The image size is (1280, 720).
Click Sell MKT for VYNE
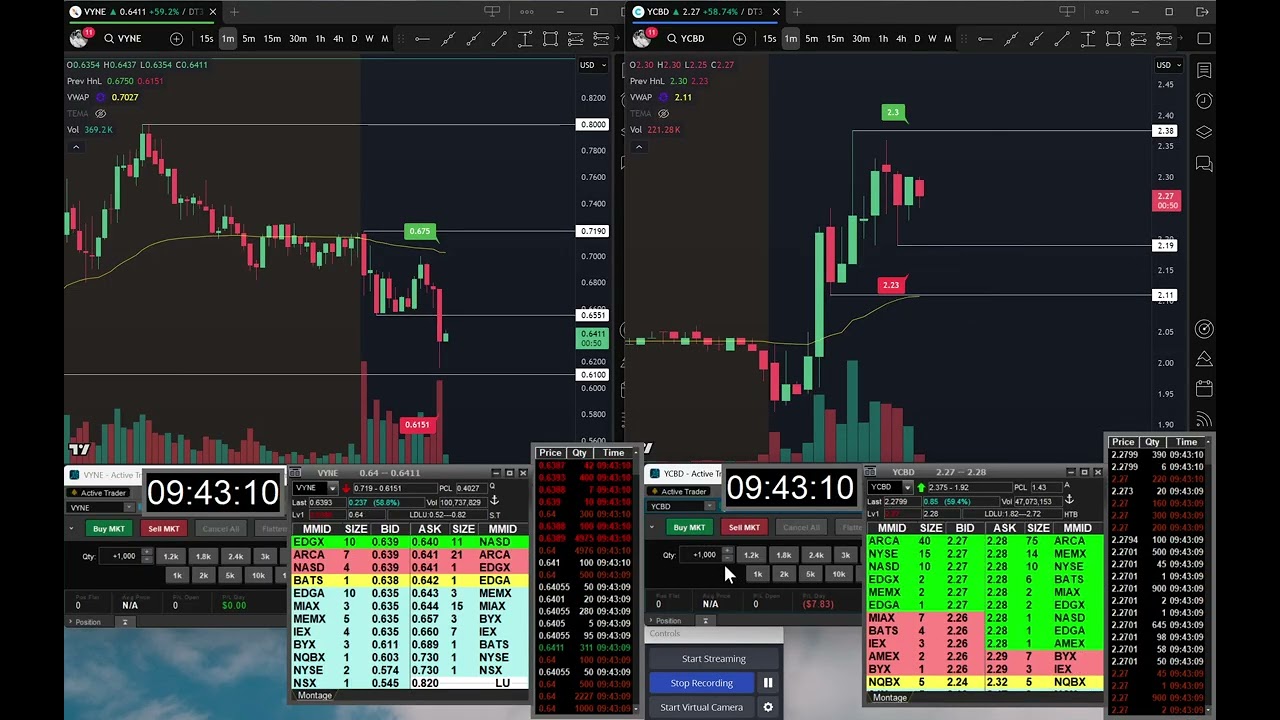pos(163,529)
